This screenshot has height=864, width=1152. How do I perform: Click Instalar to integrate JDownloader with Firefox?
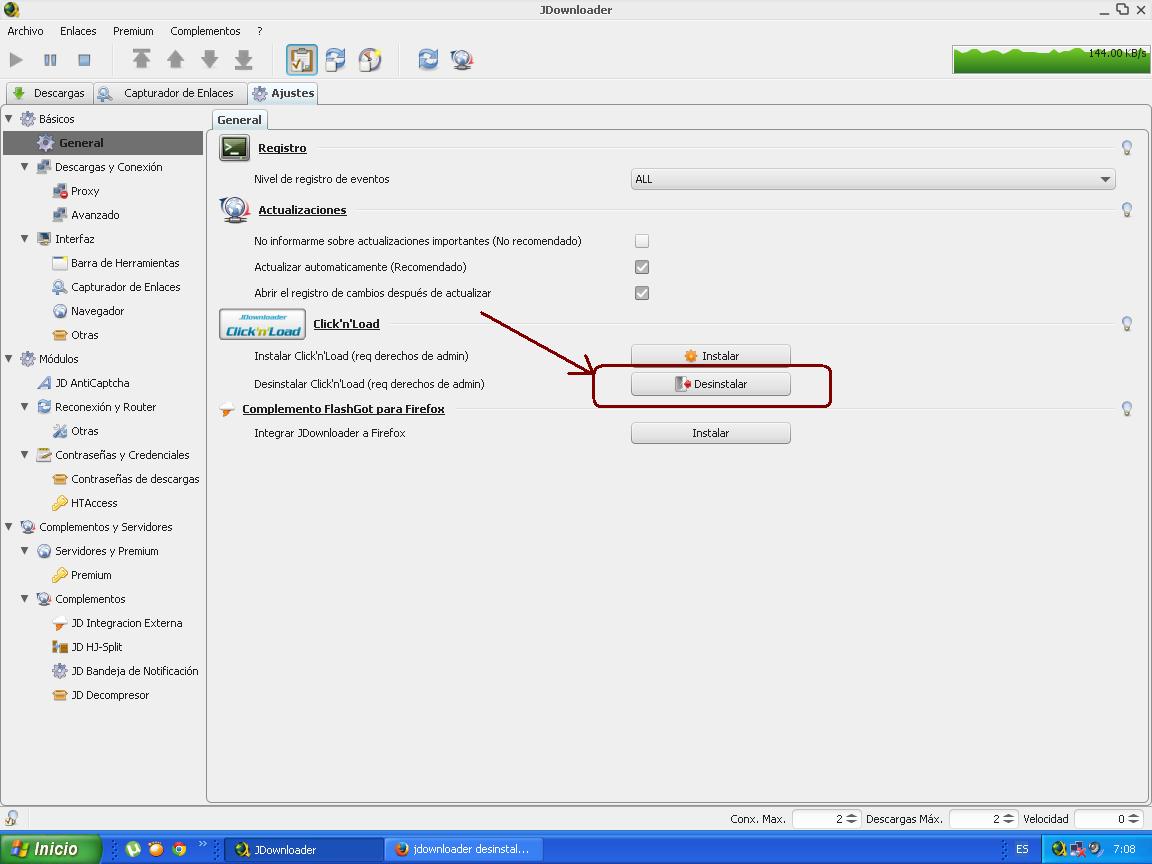point(710,433)
